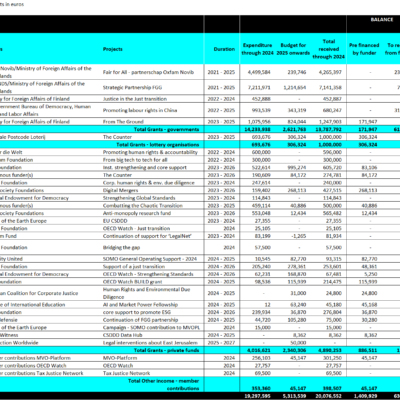This screenshot has height=400, width=400.
Task: Select the expenditure value "4,499,584"
Action: click(259, 72)
